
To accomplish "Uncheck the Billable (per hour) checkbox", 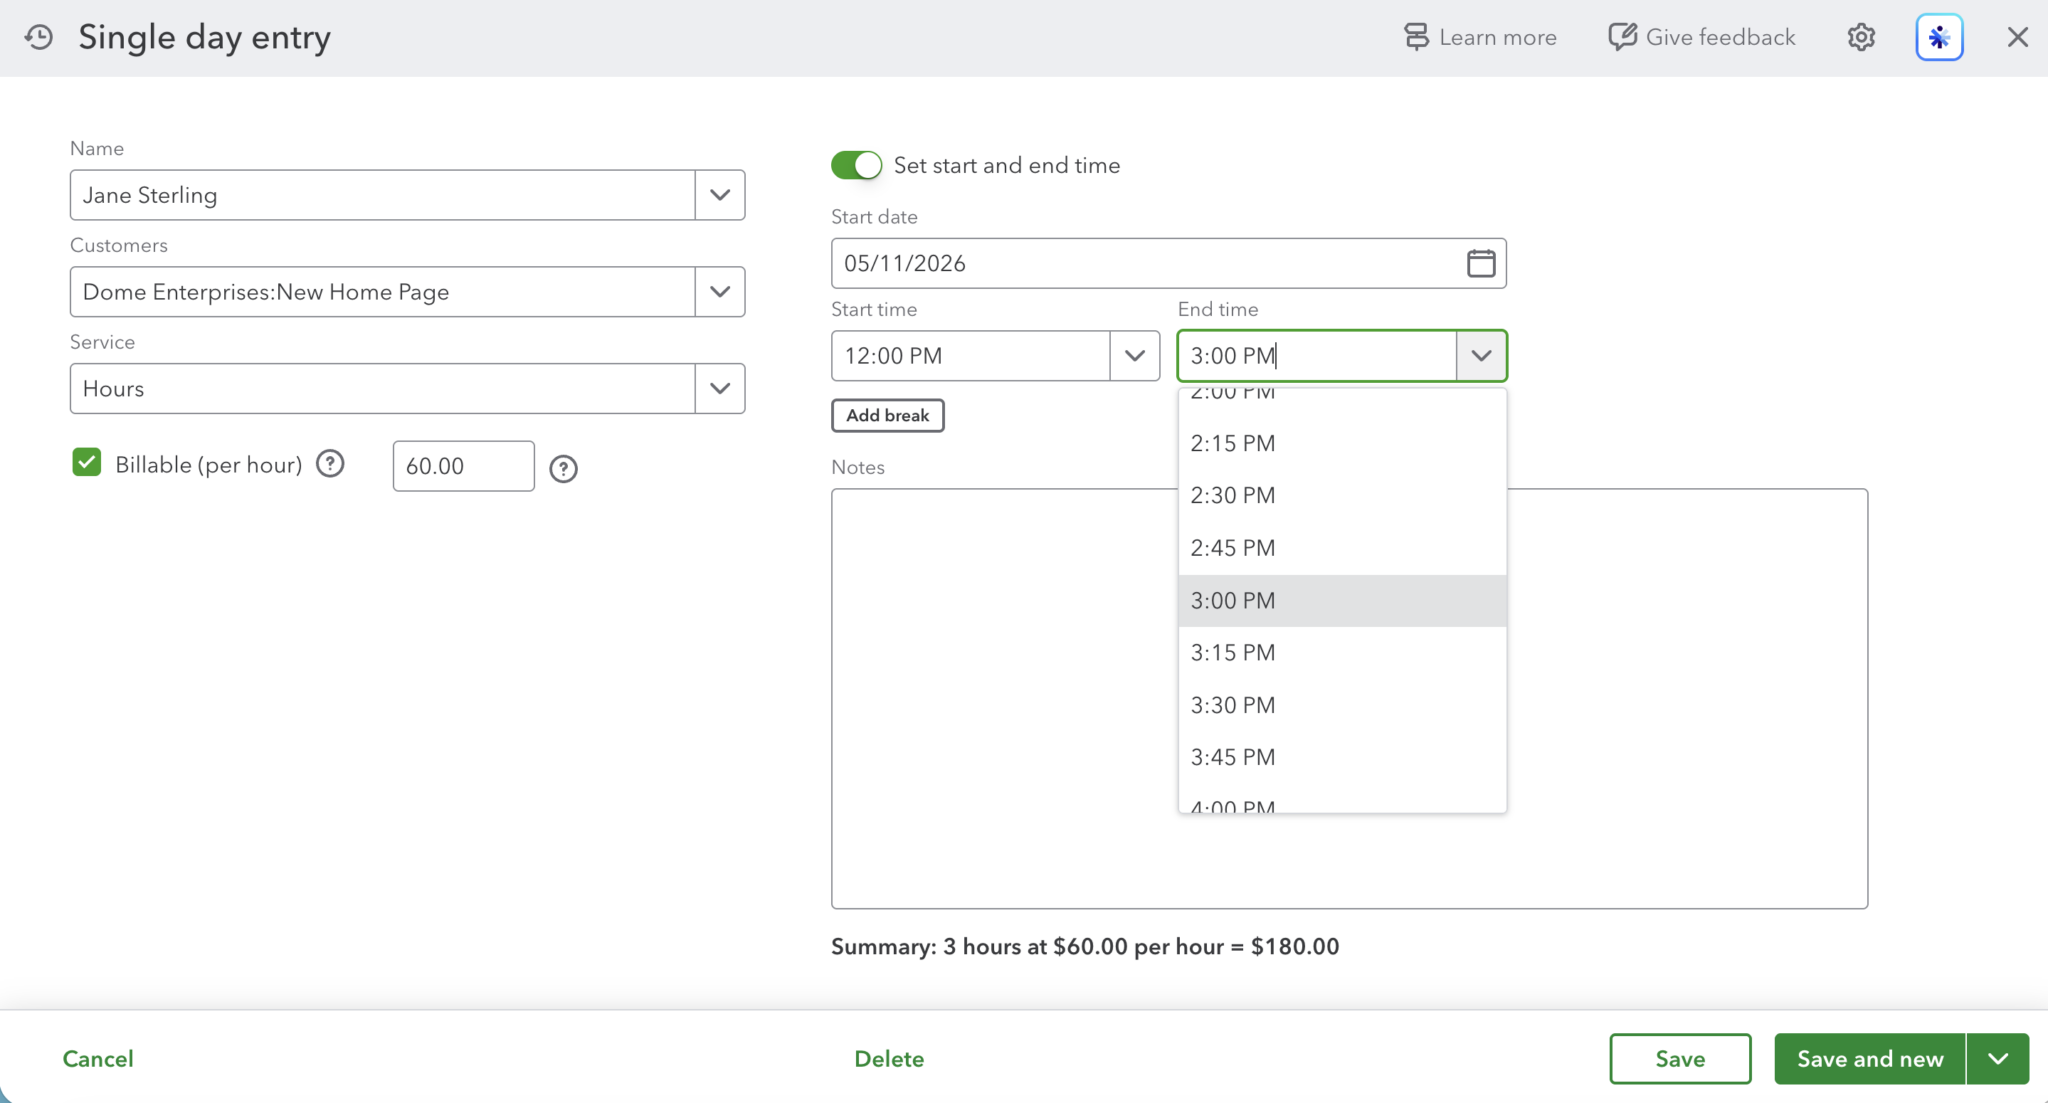I will point(87,462).
